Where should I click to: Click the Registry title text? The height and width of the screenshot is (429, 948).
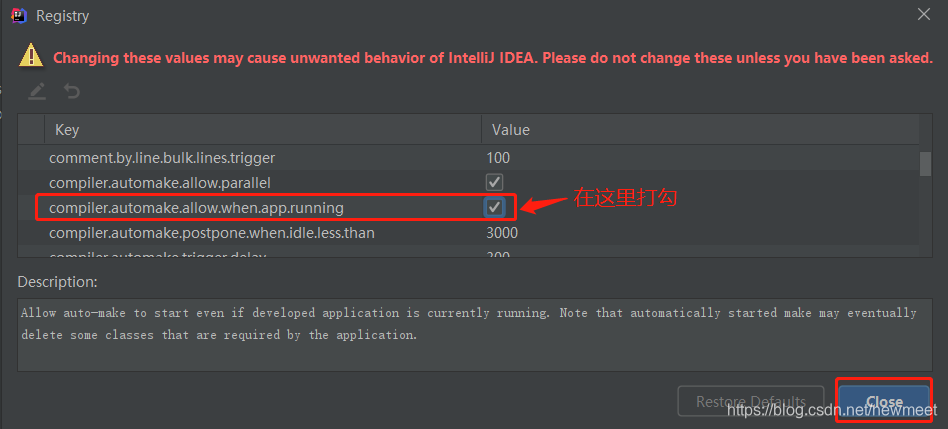click(62, 16)
